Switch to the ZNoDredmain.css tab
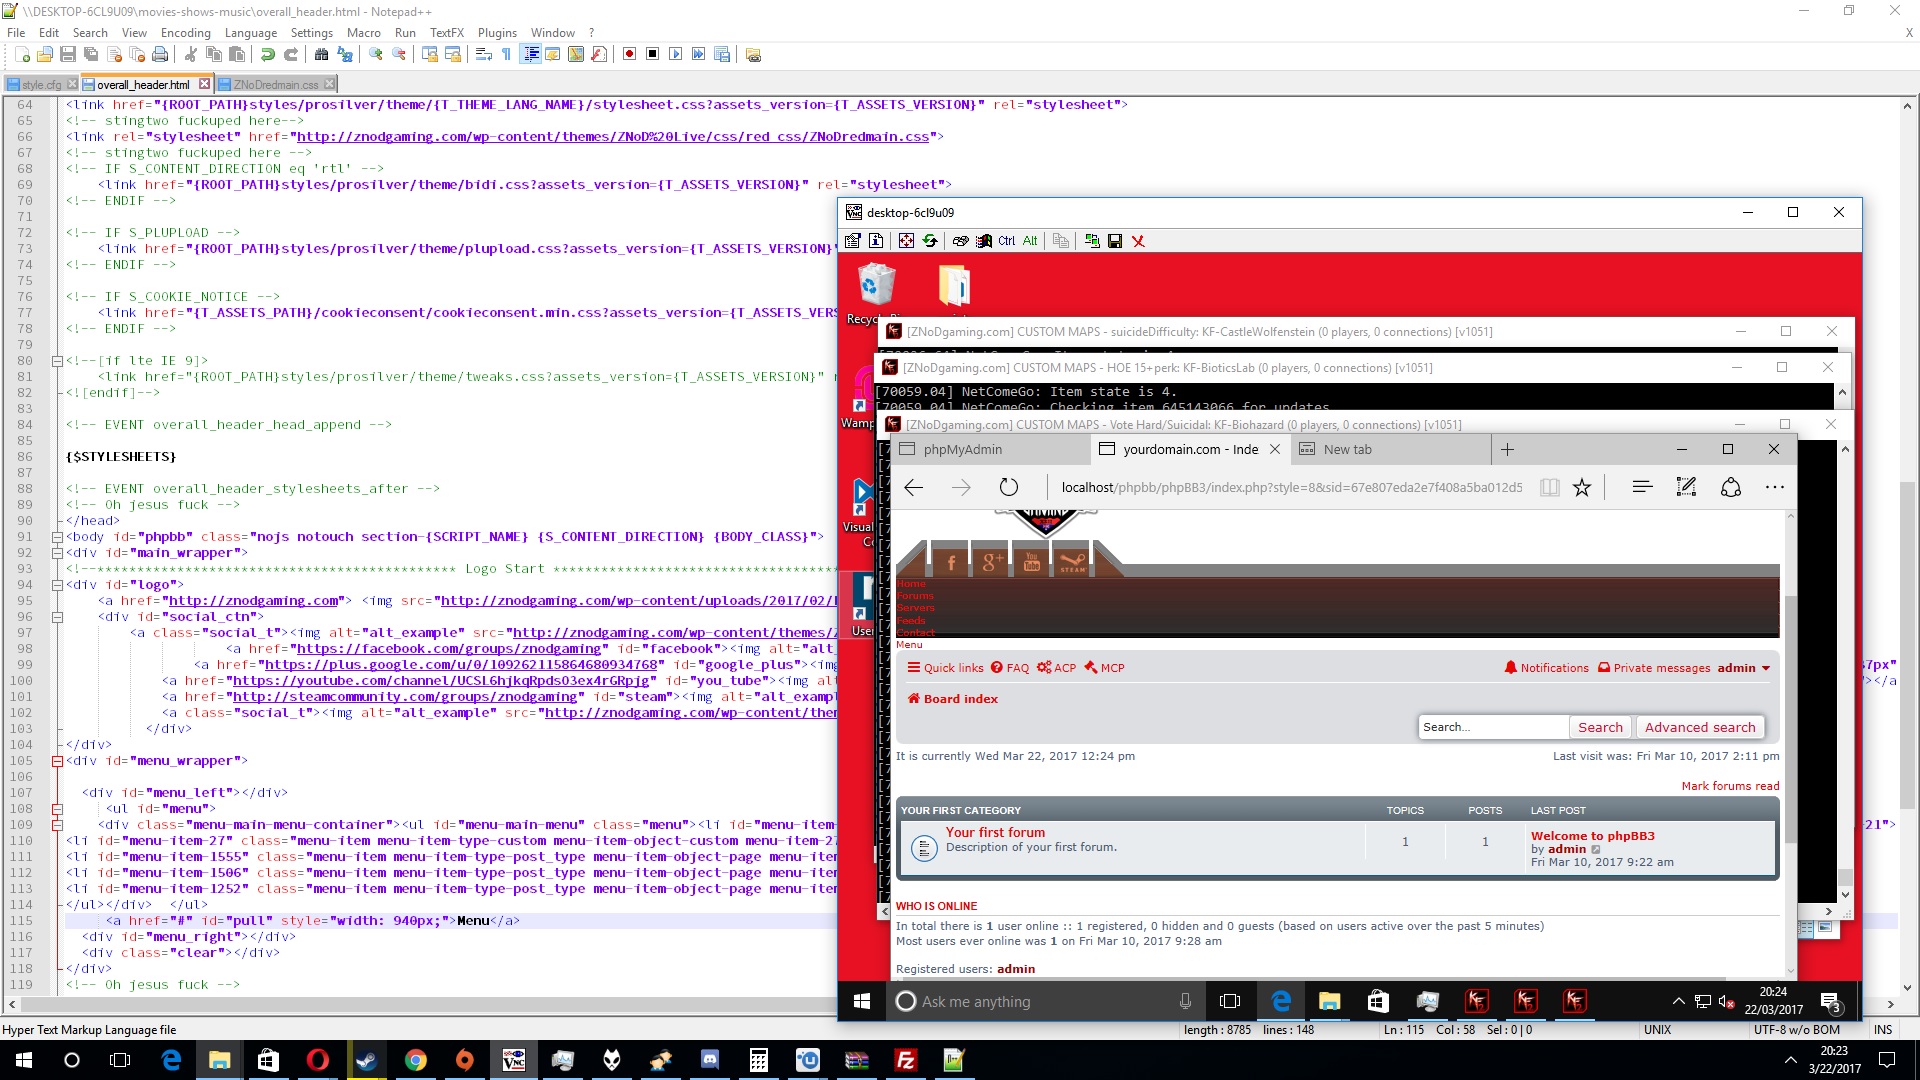 click(275, 85)
